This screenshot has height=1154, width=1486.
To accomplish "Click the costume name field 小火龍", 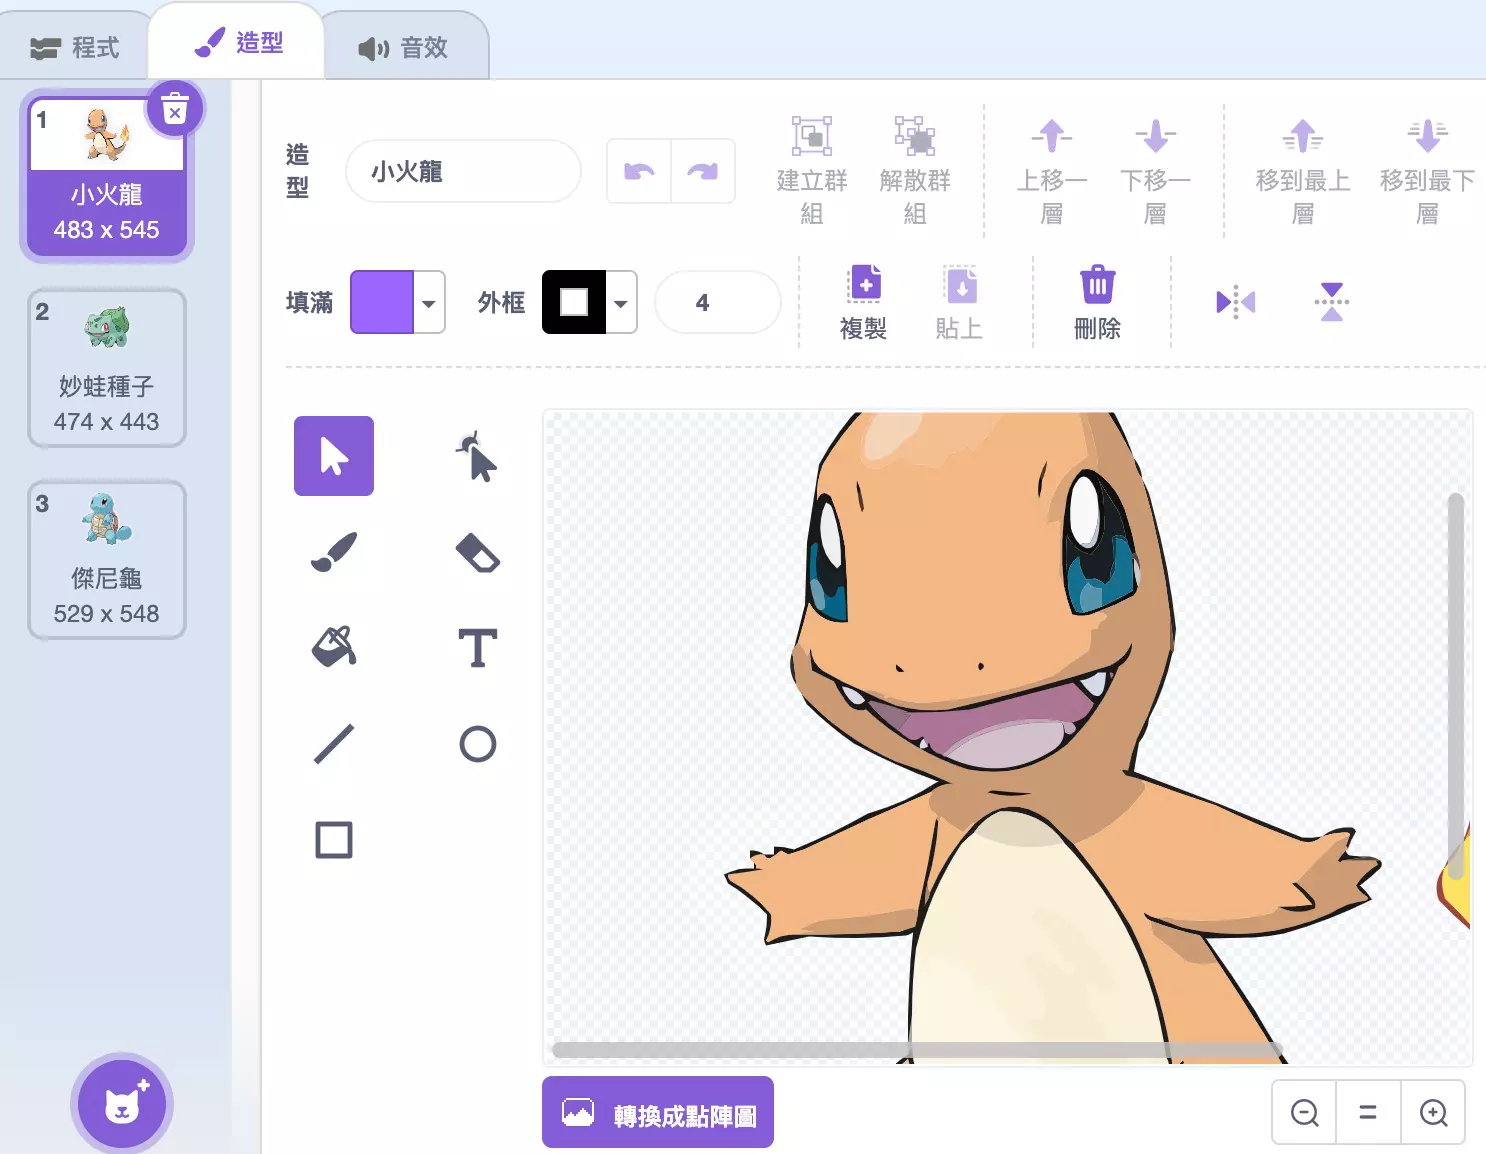I will 462,172.
